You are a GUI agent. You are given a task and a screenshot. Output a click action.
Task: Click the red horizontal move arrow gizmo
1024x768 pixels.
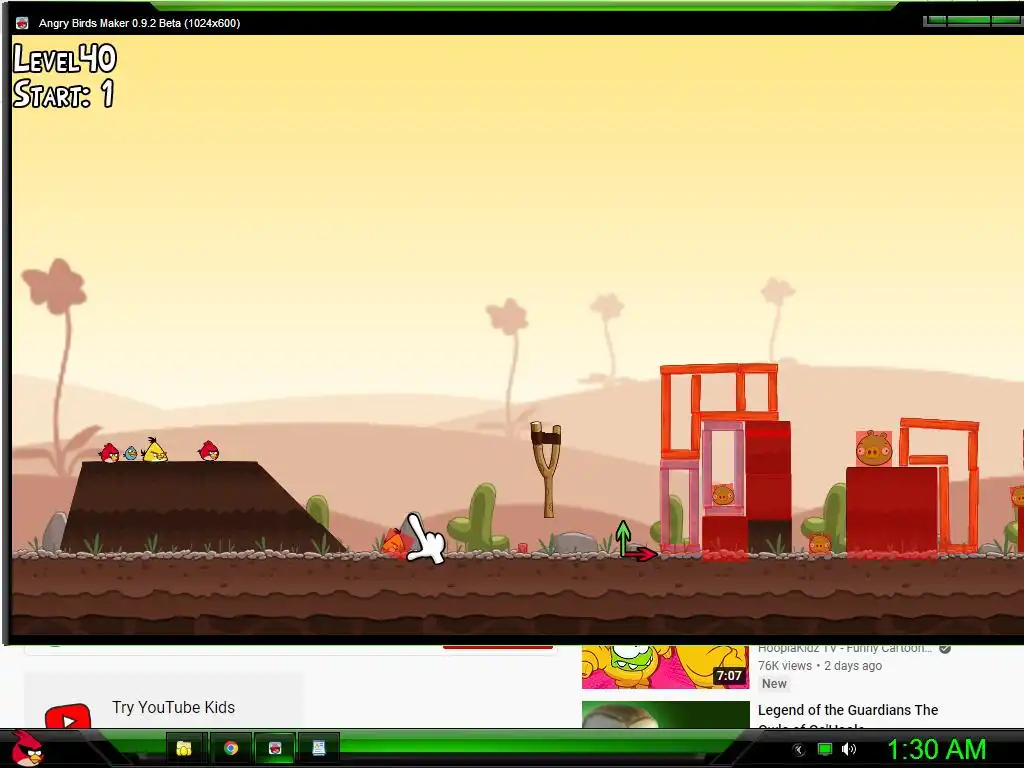640,554
